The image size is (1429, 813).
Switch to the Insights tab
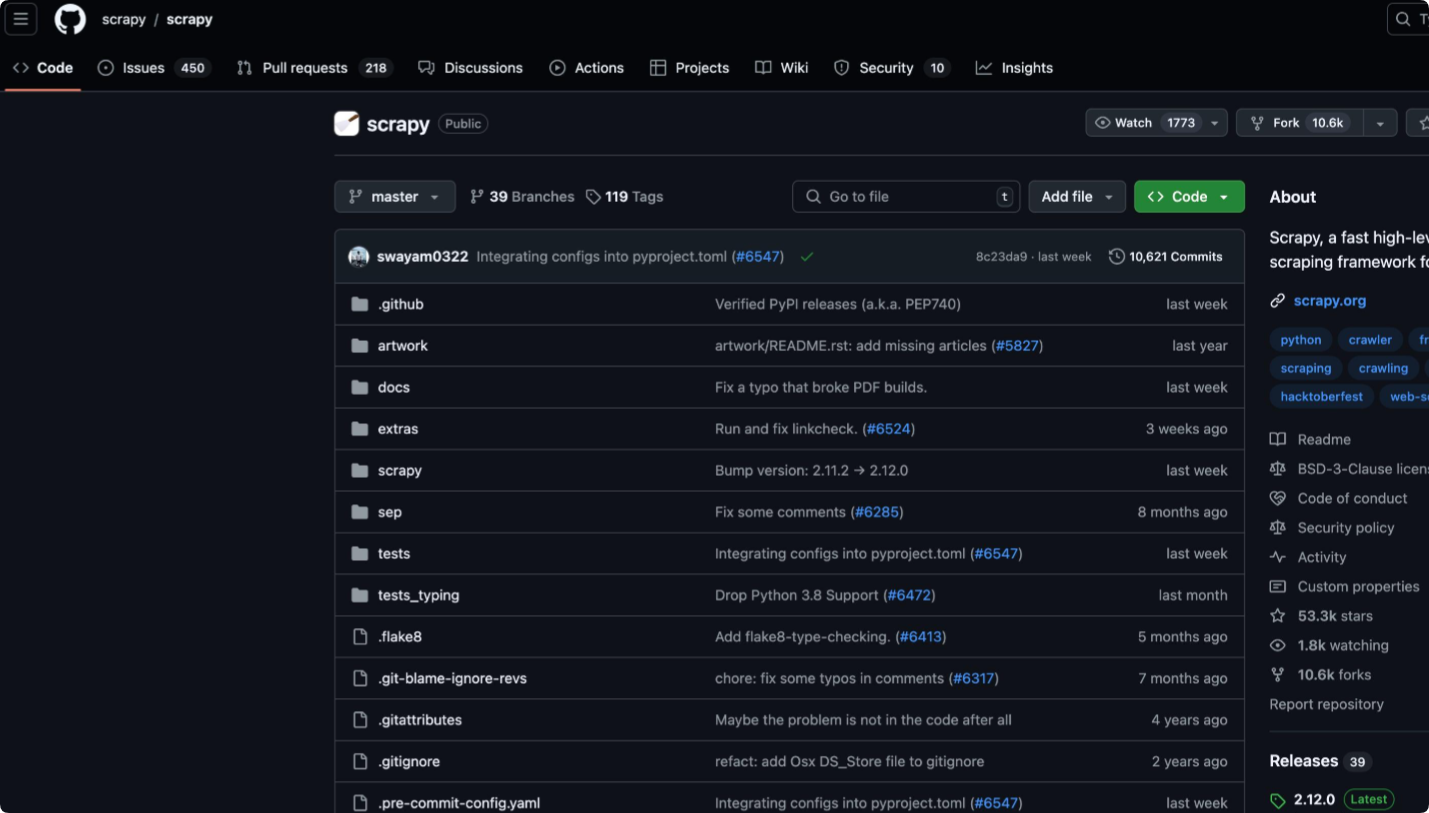[1015, 68]
